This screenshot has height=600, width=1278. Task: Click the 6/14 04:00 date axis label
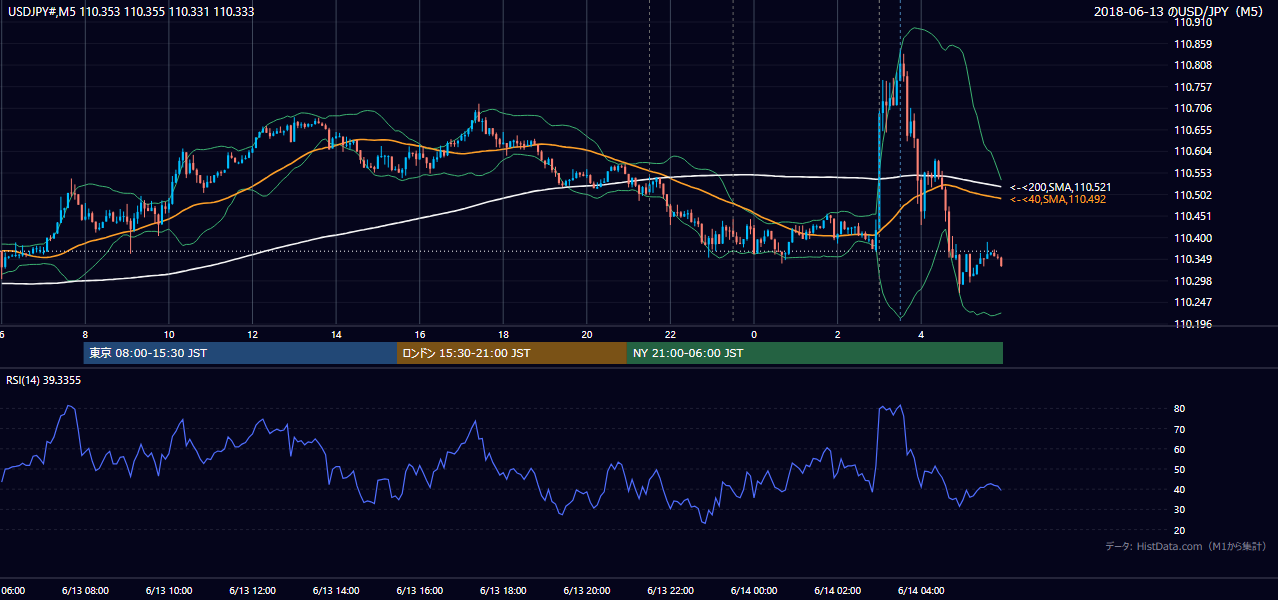coord(921,591)
